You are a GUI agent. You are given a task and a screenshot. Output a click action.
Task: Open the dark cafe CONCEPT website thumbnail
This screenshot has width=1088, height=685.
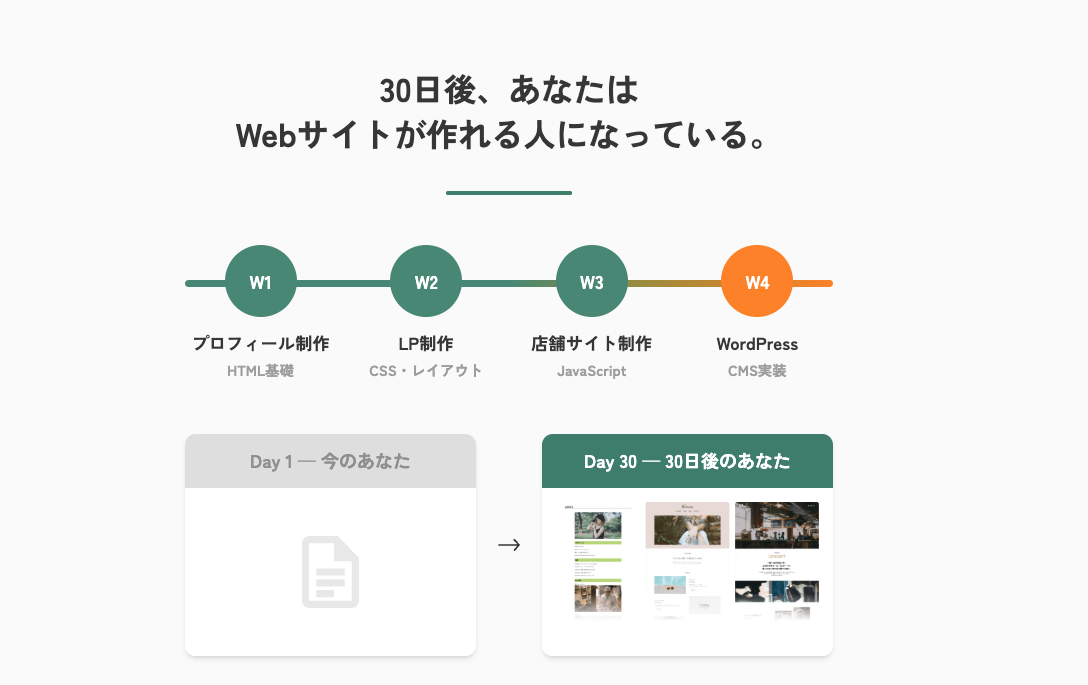point(777,560)
